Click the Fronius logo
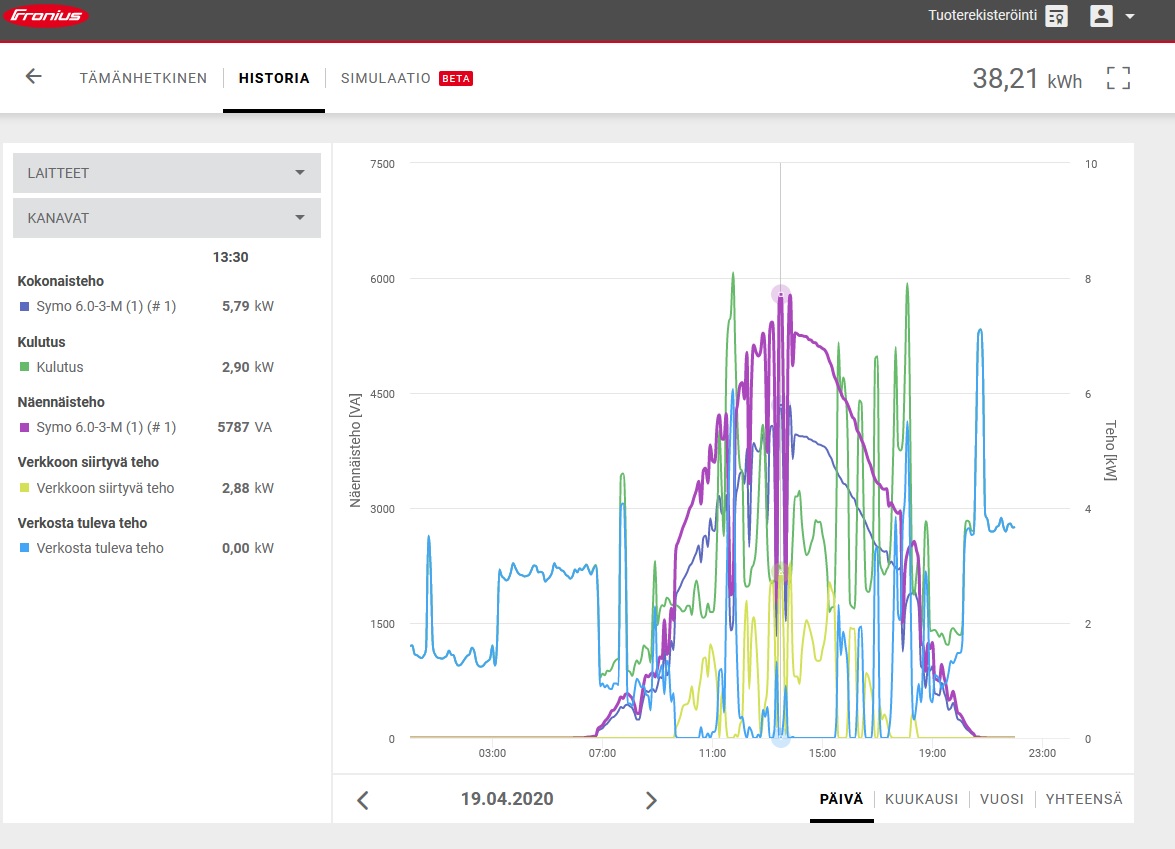This screenshot has width=1175, height=849. pos(46,15)
